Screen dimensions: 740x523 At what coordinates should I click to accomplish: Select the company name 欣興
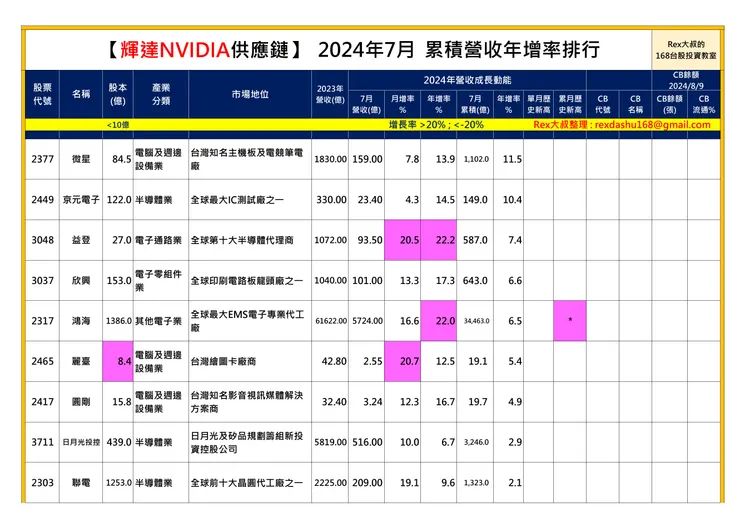(x=81, y=280)
